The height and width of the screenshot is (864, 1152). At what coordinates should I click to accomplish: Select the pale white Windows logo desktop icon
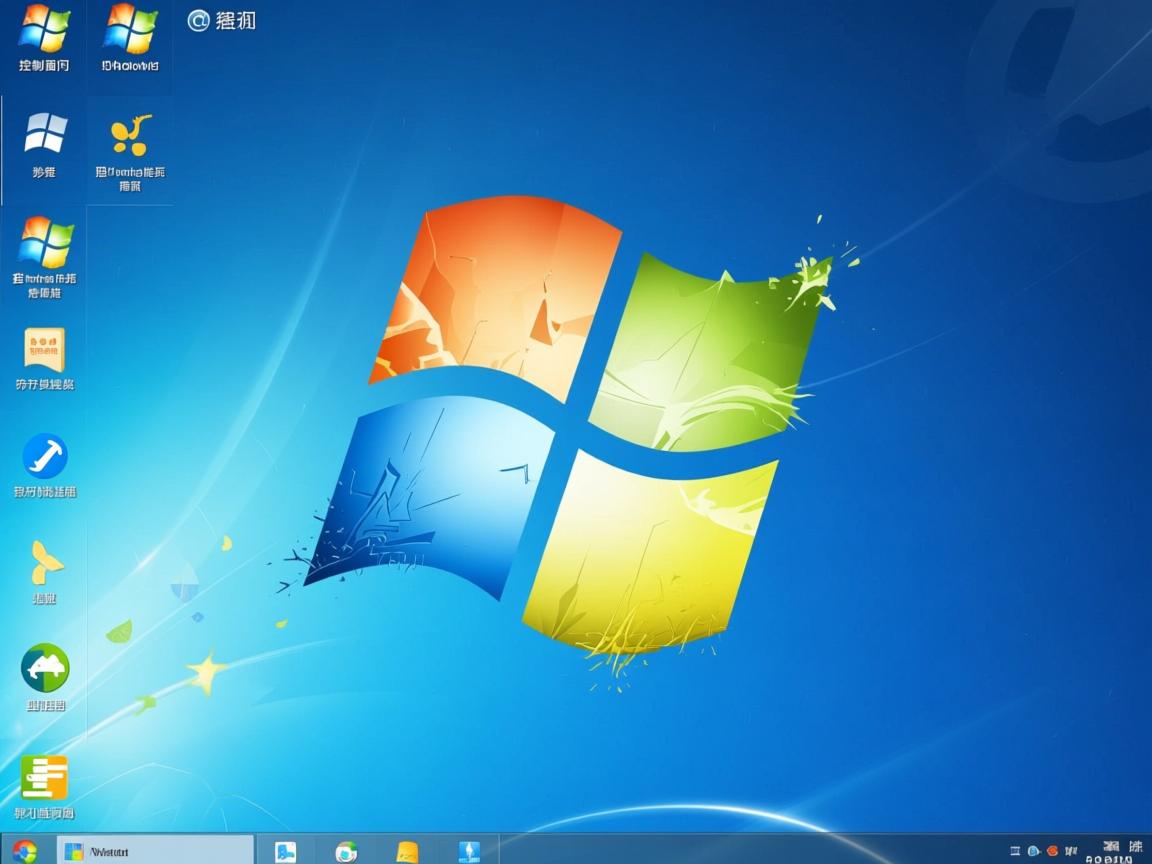45,133
